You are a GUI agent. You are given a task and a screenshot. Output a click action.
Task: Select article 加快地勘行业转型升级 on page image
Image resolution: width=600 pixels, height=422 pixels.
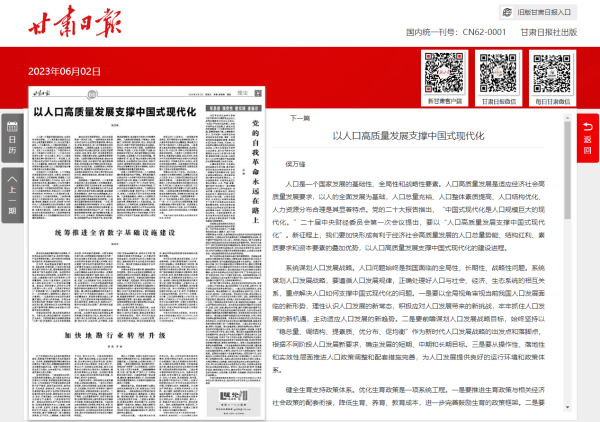(x=115, y=335)
